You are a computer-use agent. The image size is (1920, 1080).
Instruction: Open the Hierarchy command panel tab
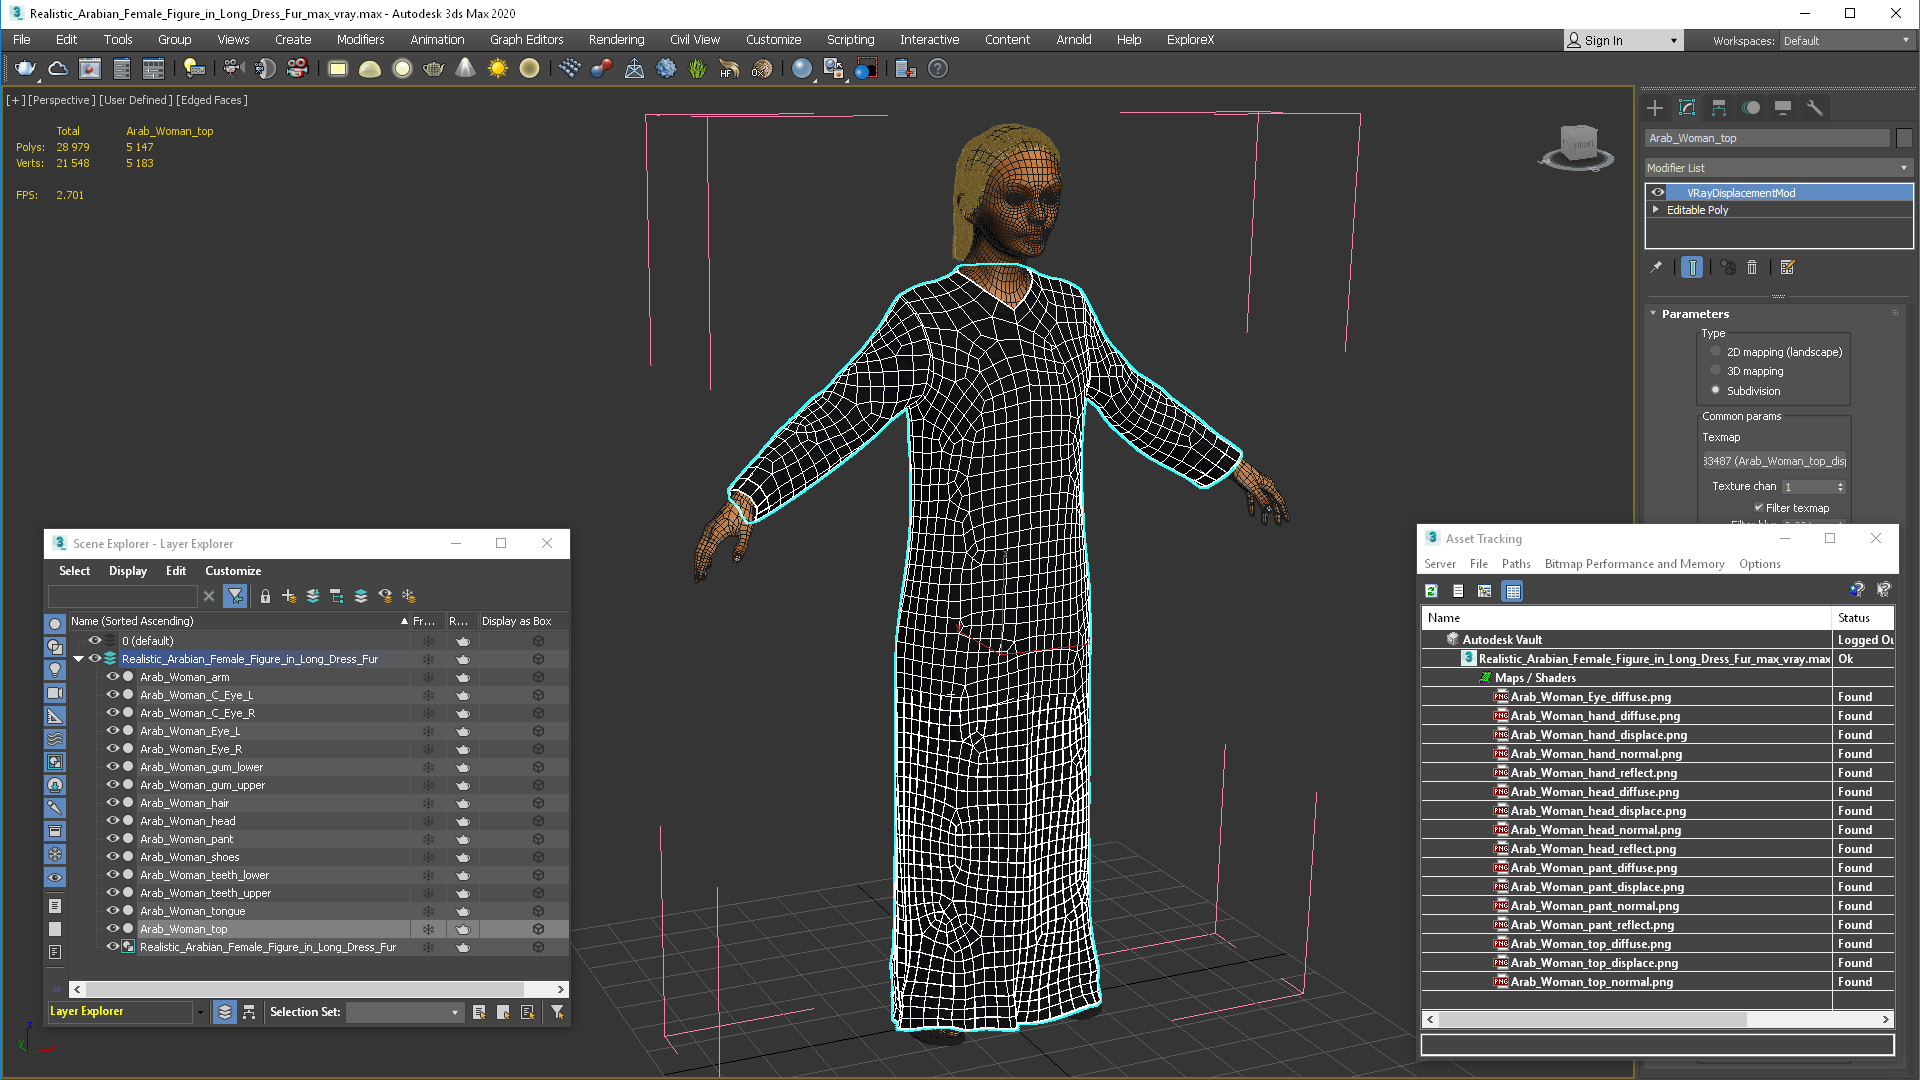(x=1719, y=108)
